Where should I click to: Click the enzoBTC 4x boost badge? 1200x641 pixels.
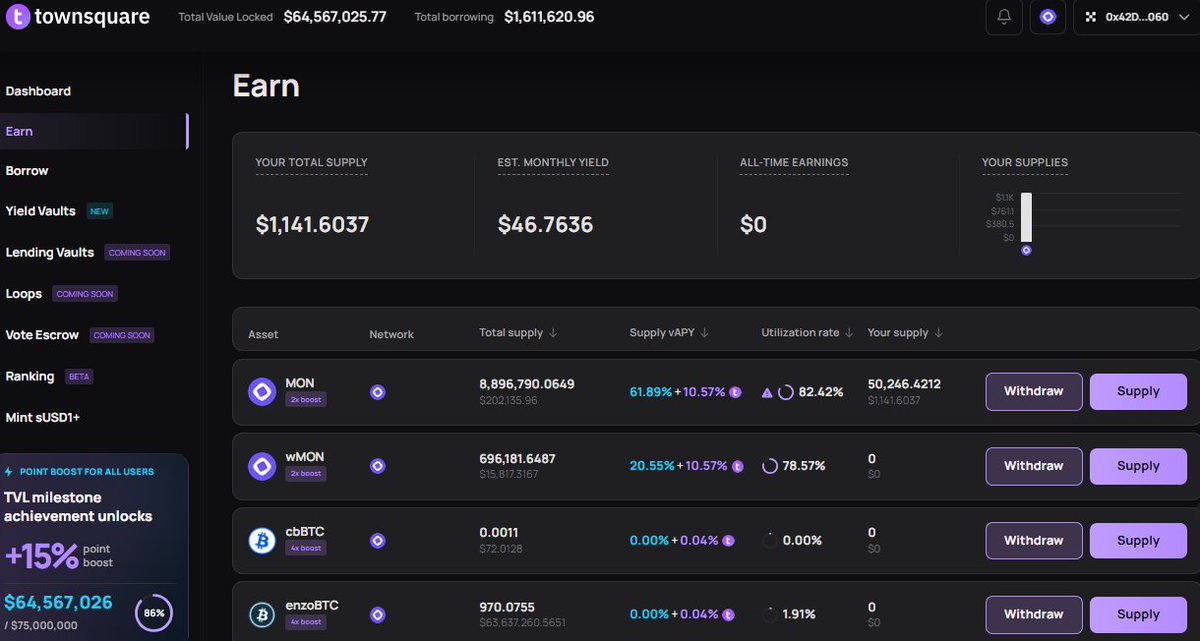(305, 622)
